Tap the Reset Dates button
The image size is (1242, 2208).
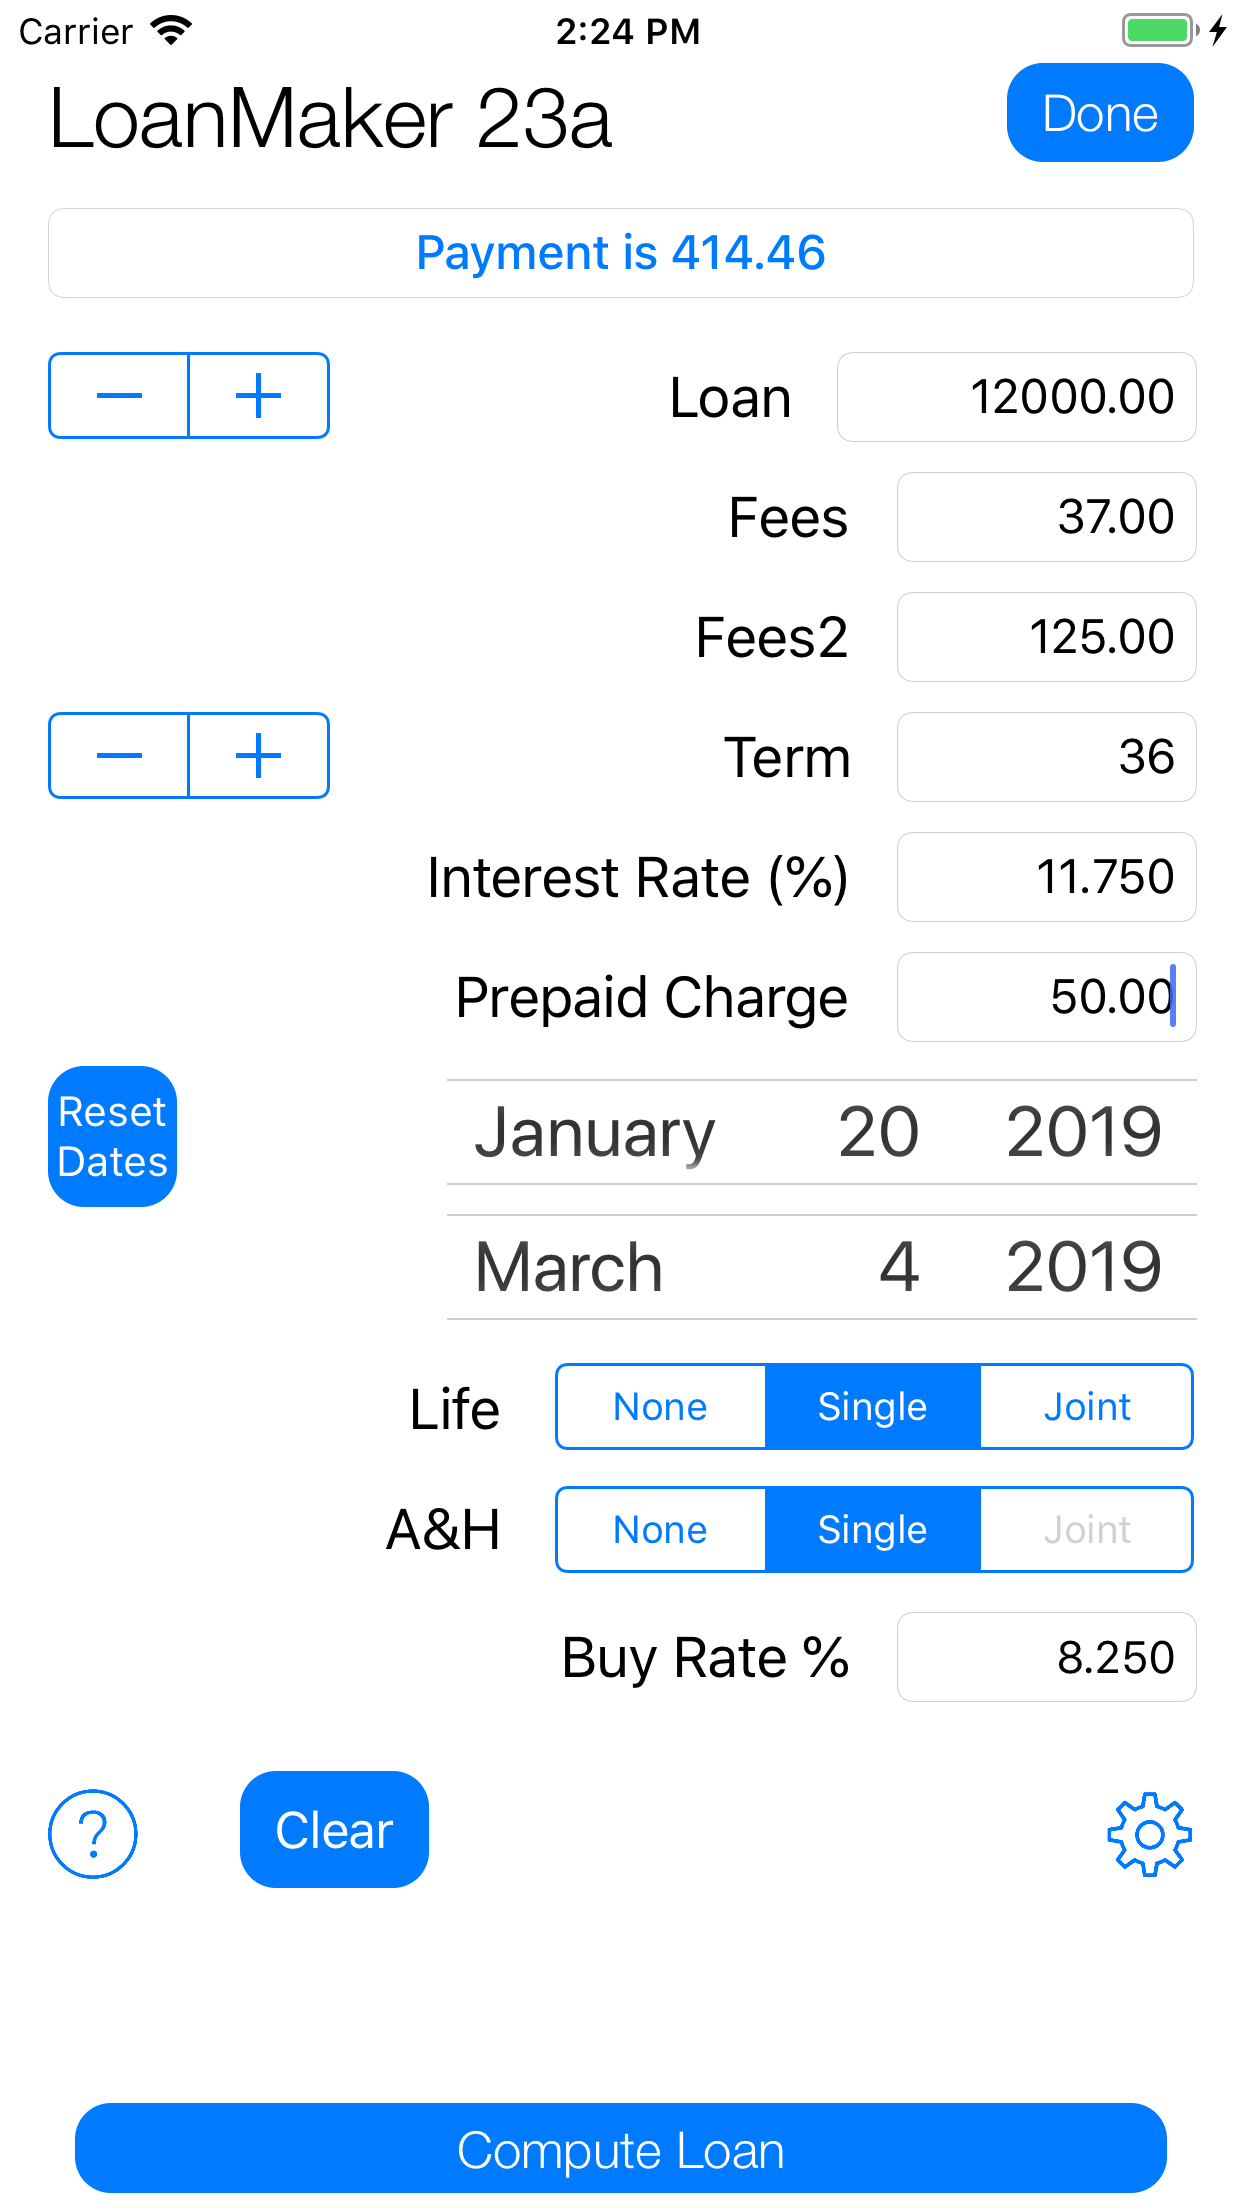[113, 1137]
